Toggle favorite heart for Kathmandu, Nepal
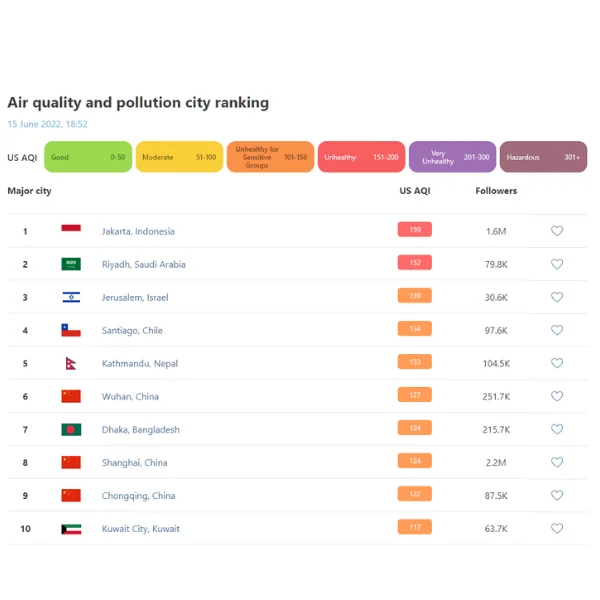 pos(557,363)
